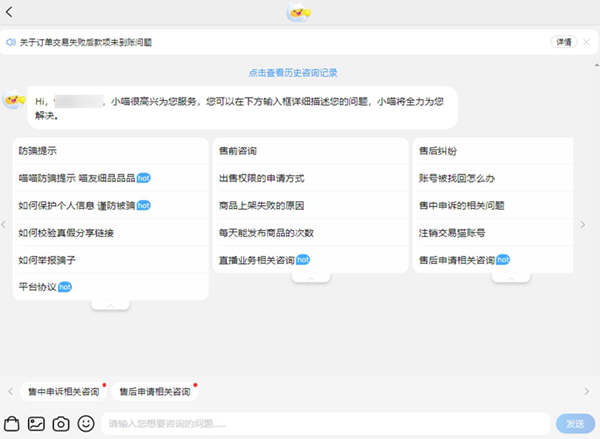Click 详情 button on the announcement bar
600x439 pixels.
(563, 43)
